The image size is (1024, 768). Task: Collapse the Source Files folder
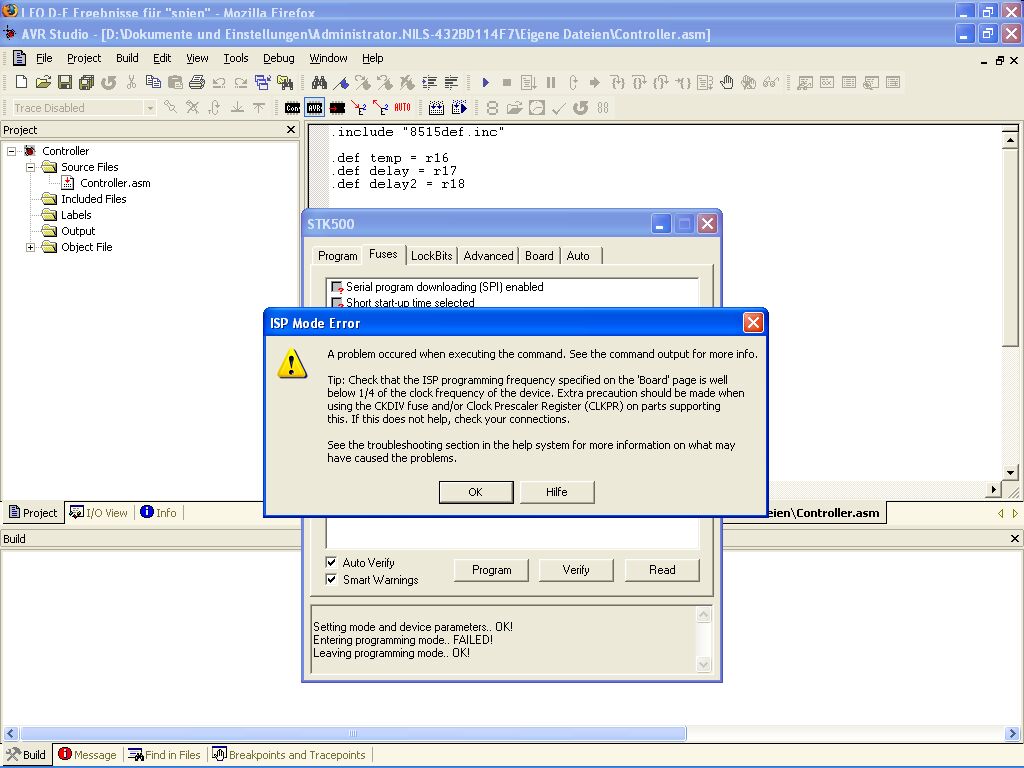pyautogui.click(x=30, y=167)
